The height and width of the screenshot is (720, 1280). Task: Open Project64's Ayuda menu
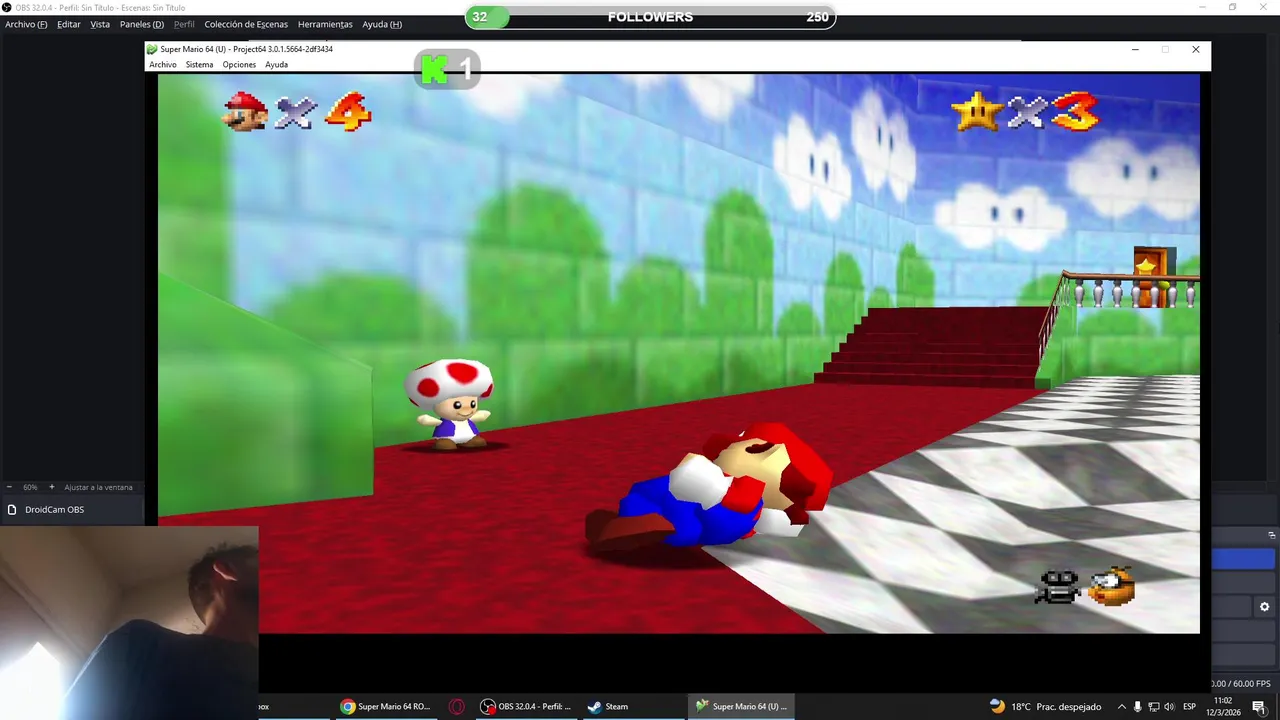coord(276,64)
